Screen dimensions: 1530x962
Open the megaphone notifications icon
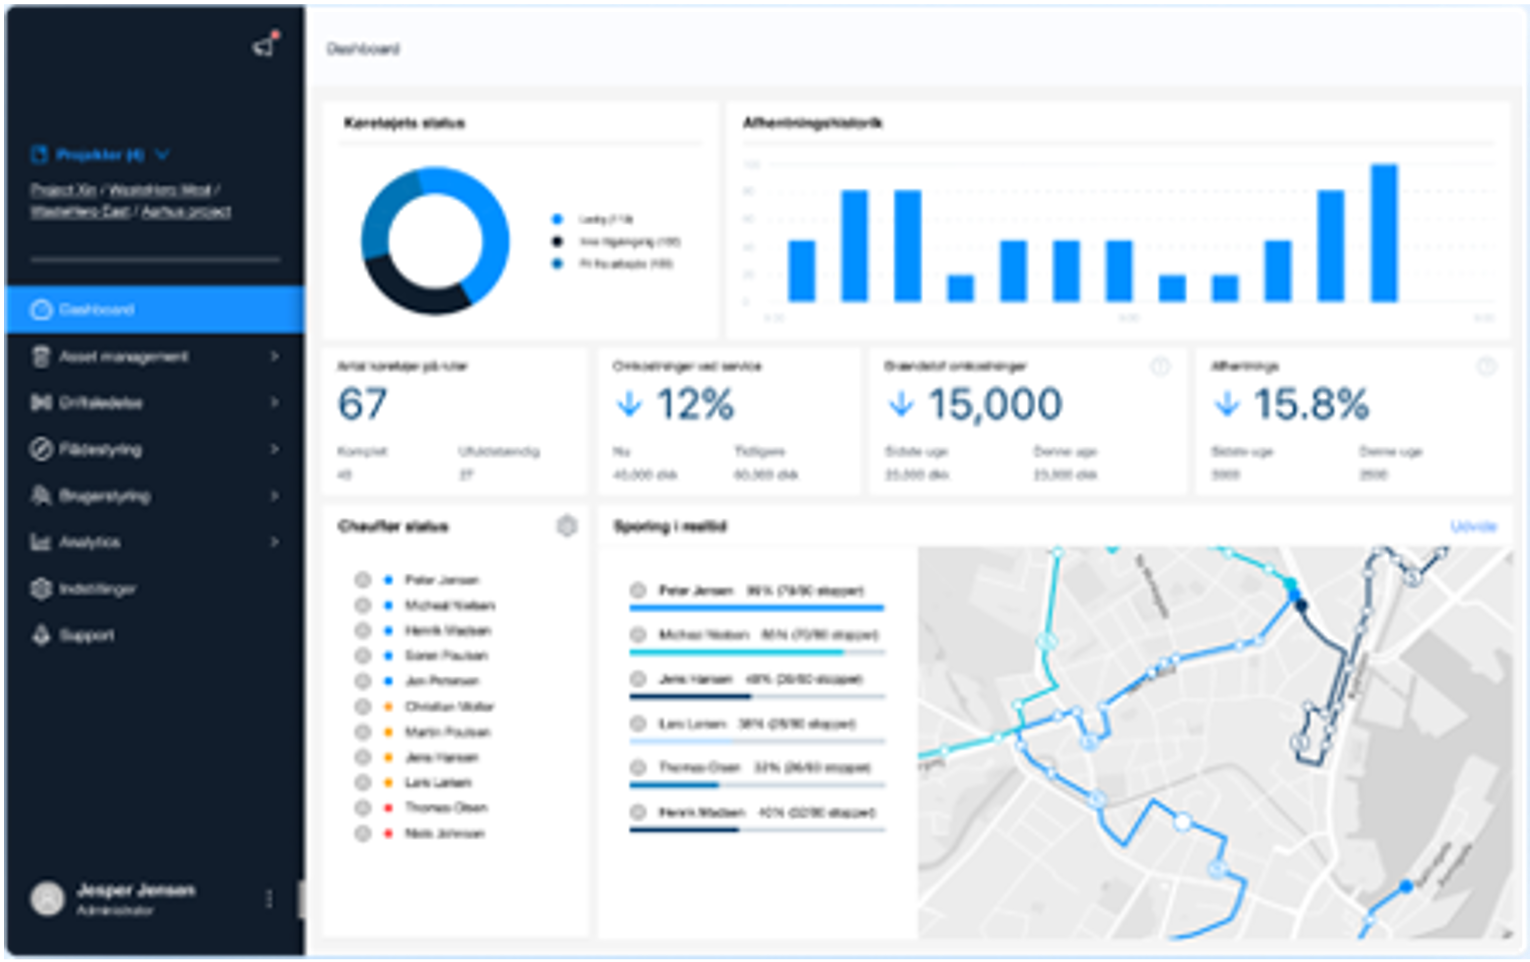[264, 46]
